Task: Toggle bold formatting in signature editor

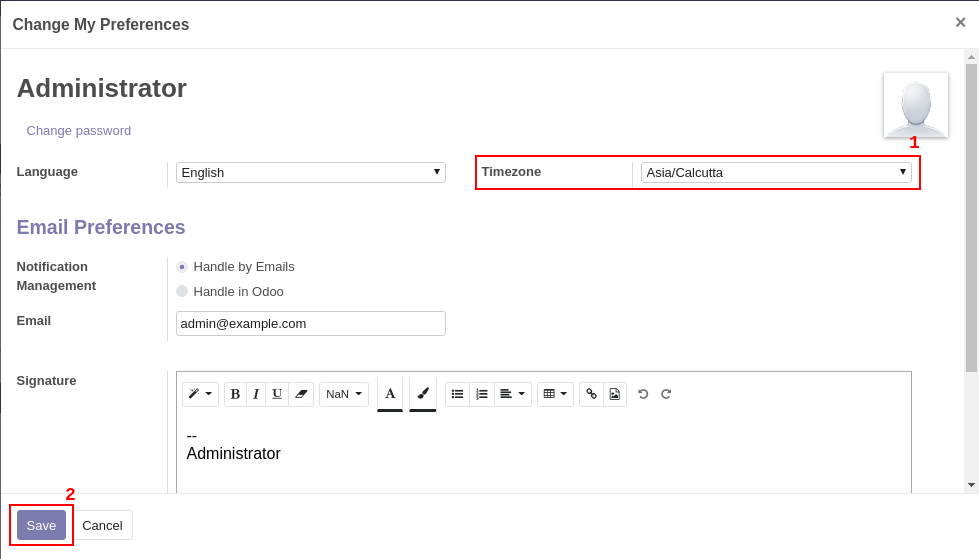Action: [x=235, y=394]
